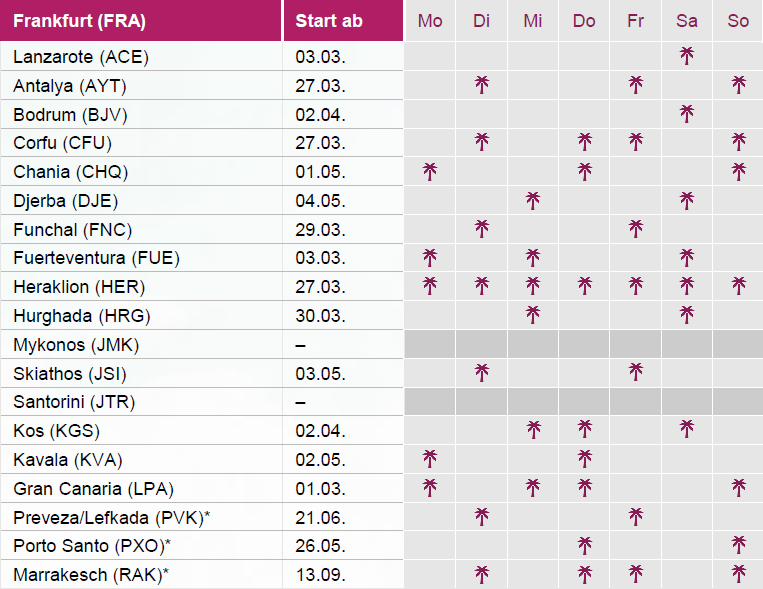
Task: Click the Kavala Thursday palm icon
Action: tap(584, 459)
